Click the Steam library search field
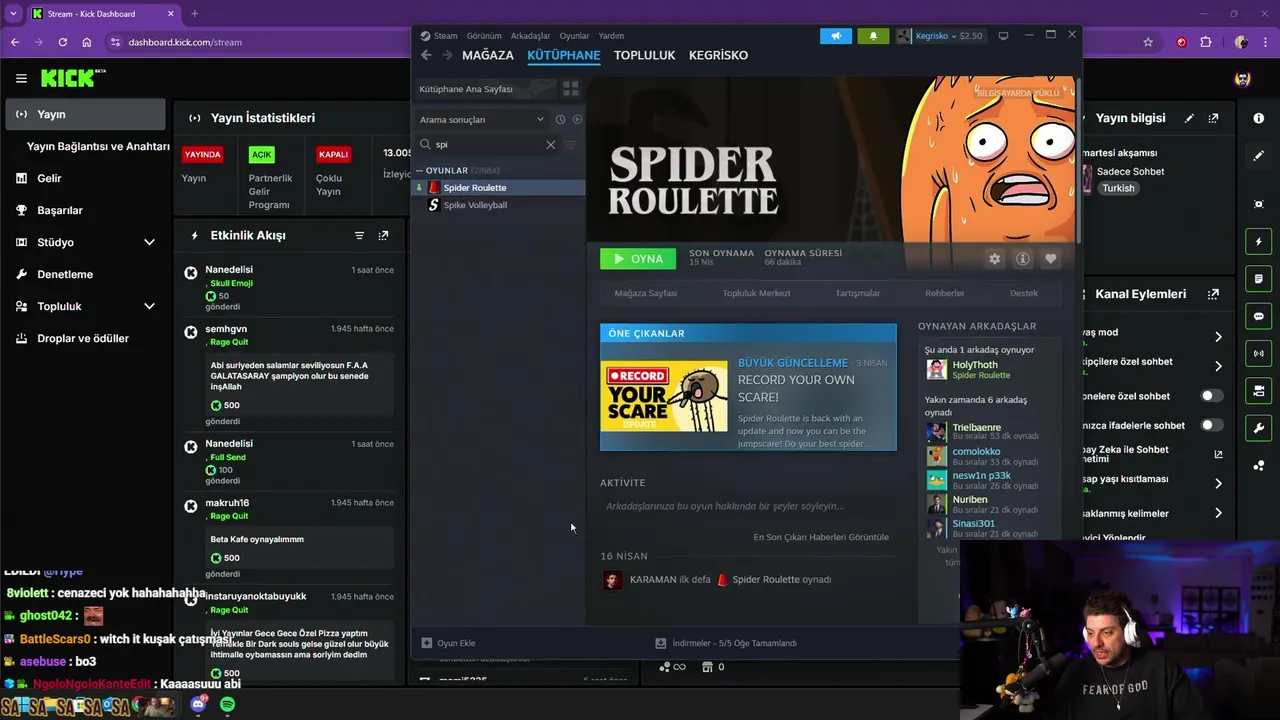The height and width of the screenshot is (720, 1280). pos(486,144)
